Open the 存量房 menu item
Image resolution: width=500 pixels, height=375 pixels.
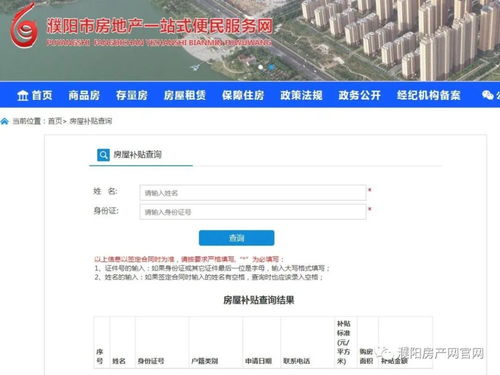point(132,96)
